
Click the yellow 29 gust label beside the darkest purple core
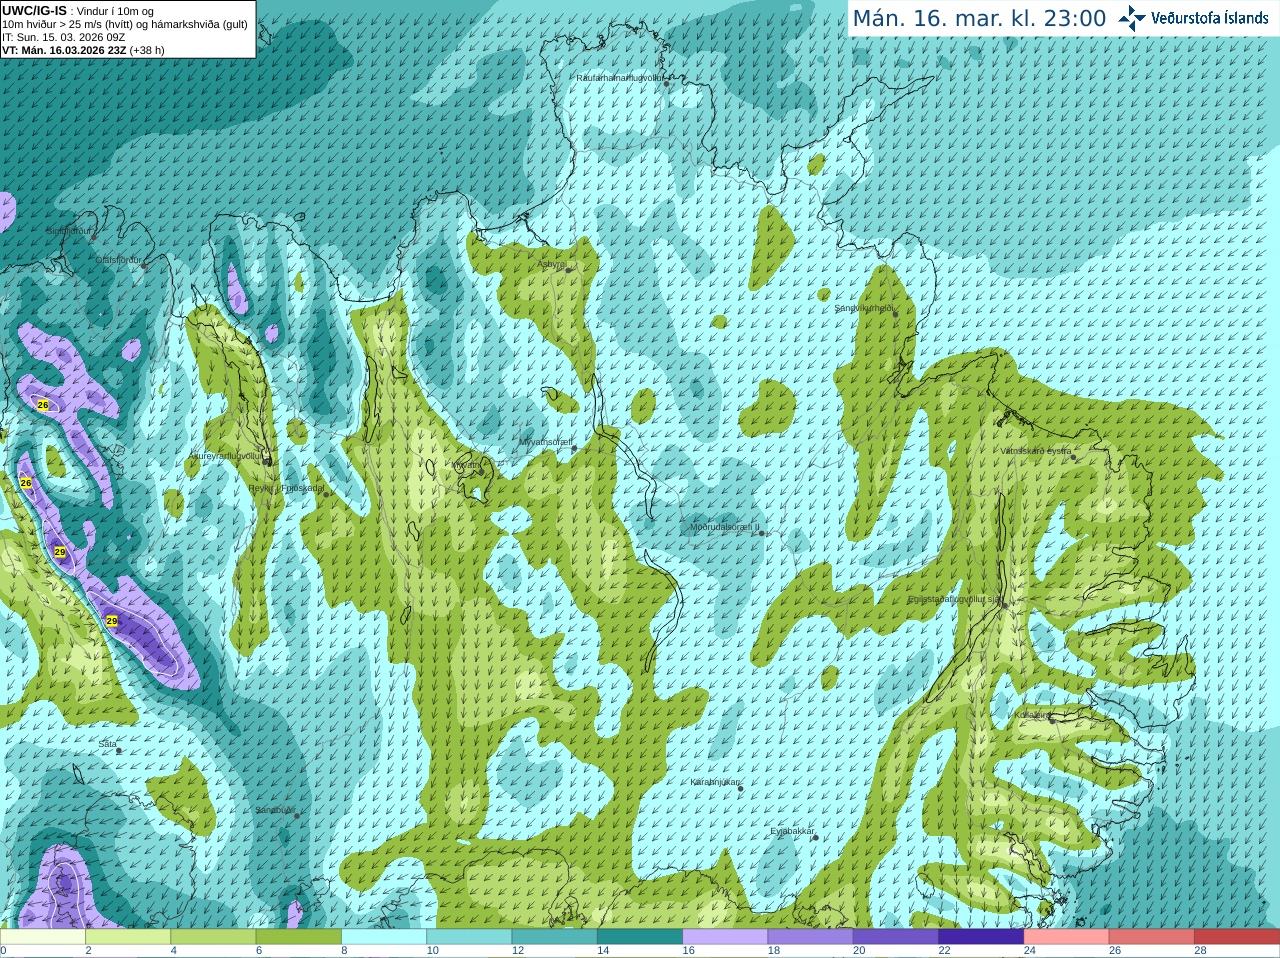pos(111,621)
